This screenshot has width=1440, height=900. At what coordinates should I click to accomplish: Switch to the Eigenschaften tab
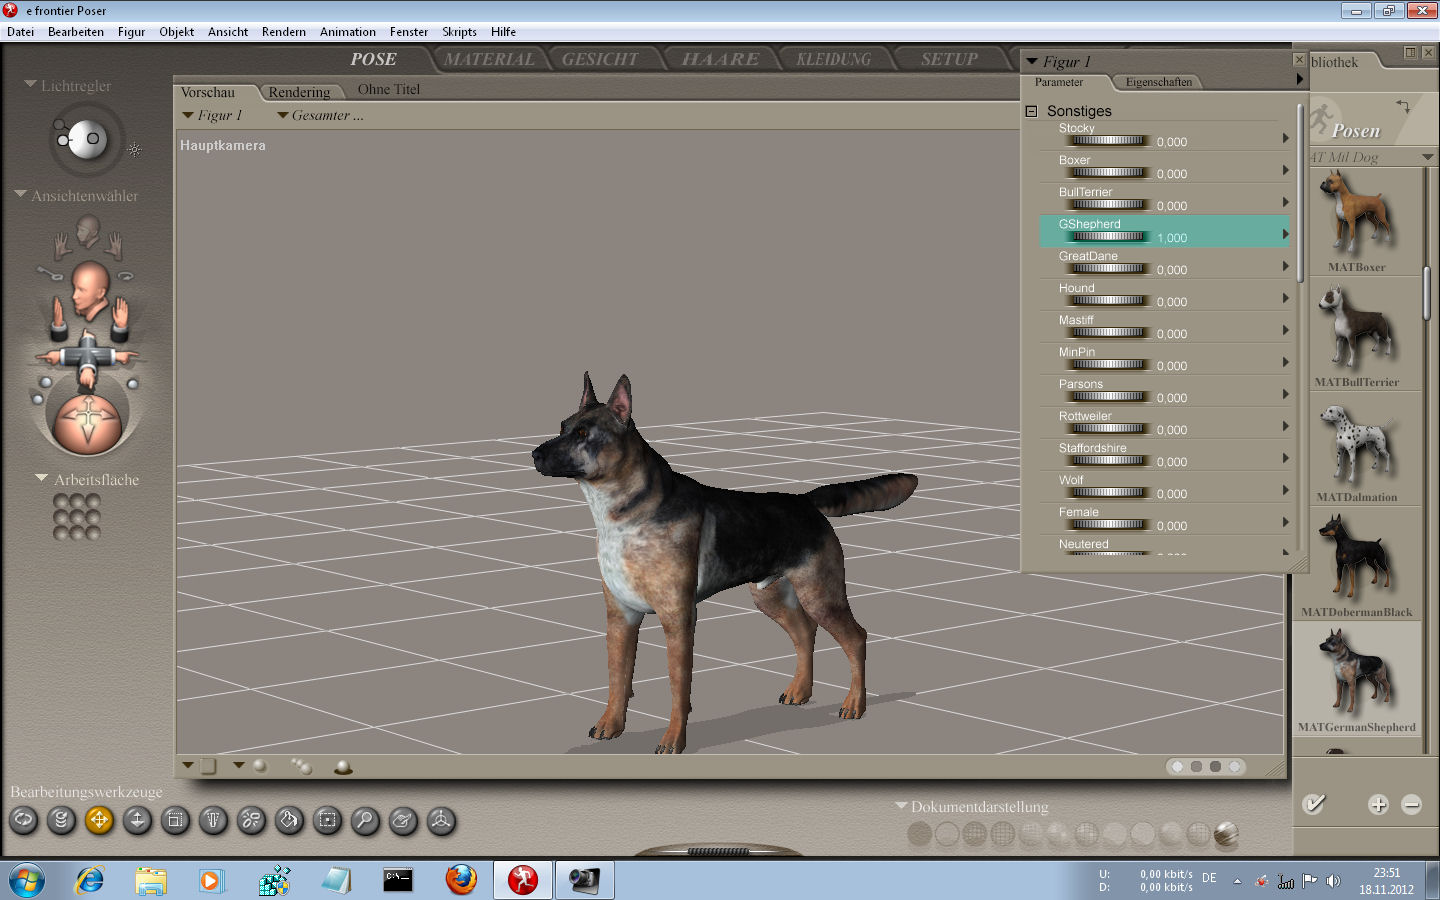tap(1159, 82)
